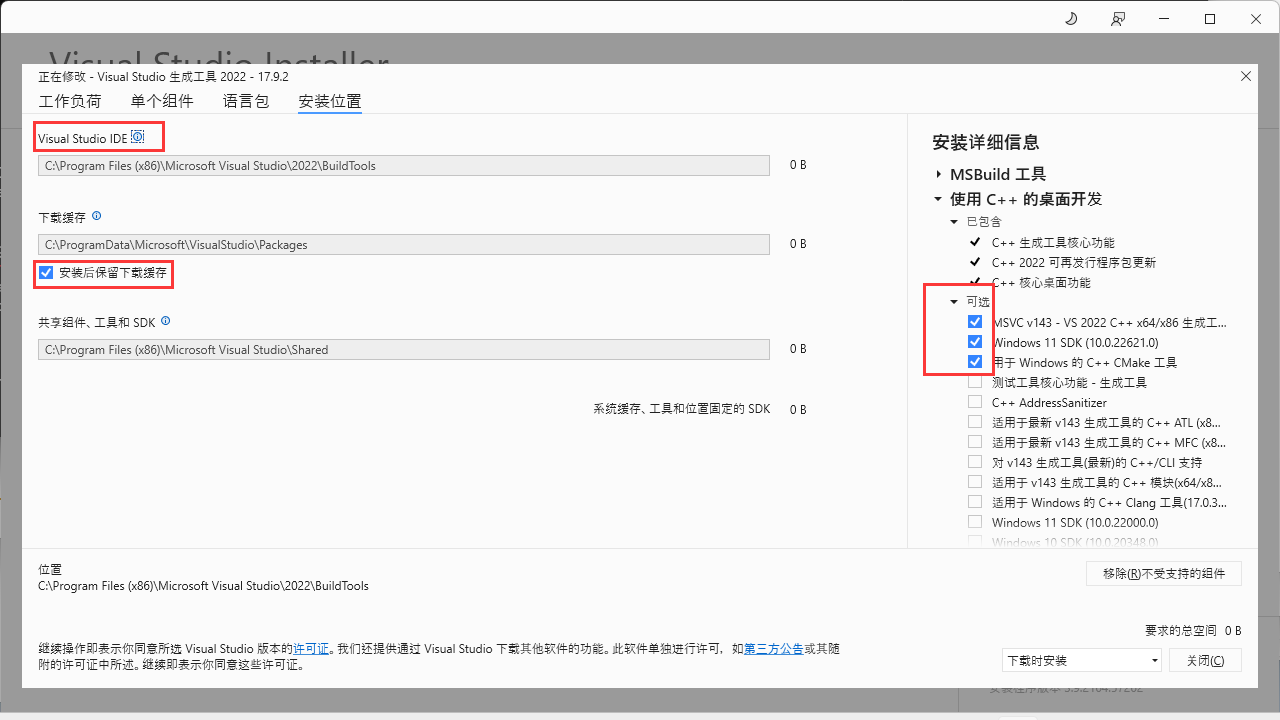Click the Visual Studio IDE path field

404,166
